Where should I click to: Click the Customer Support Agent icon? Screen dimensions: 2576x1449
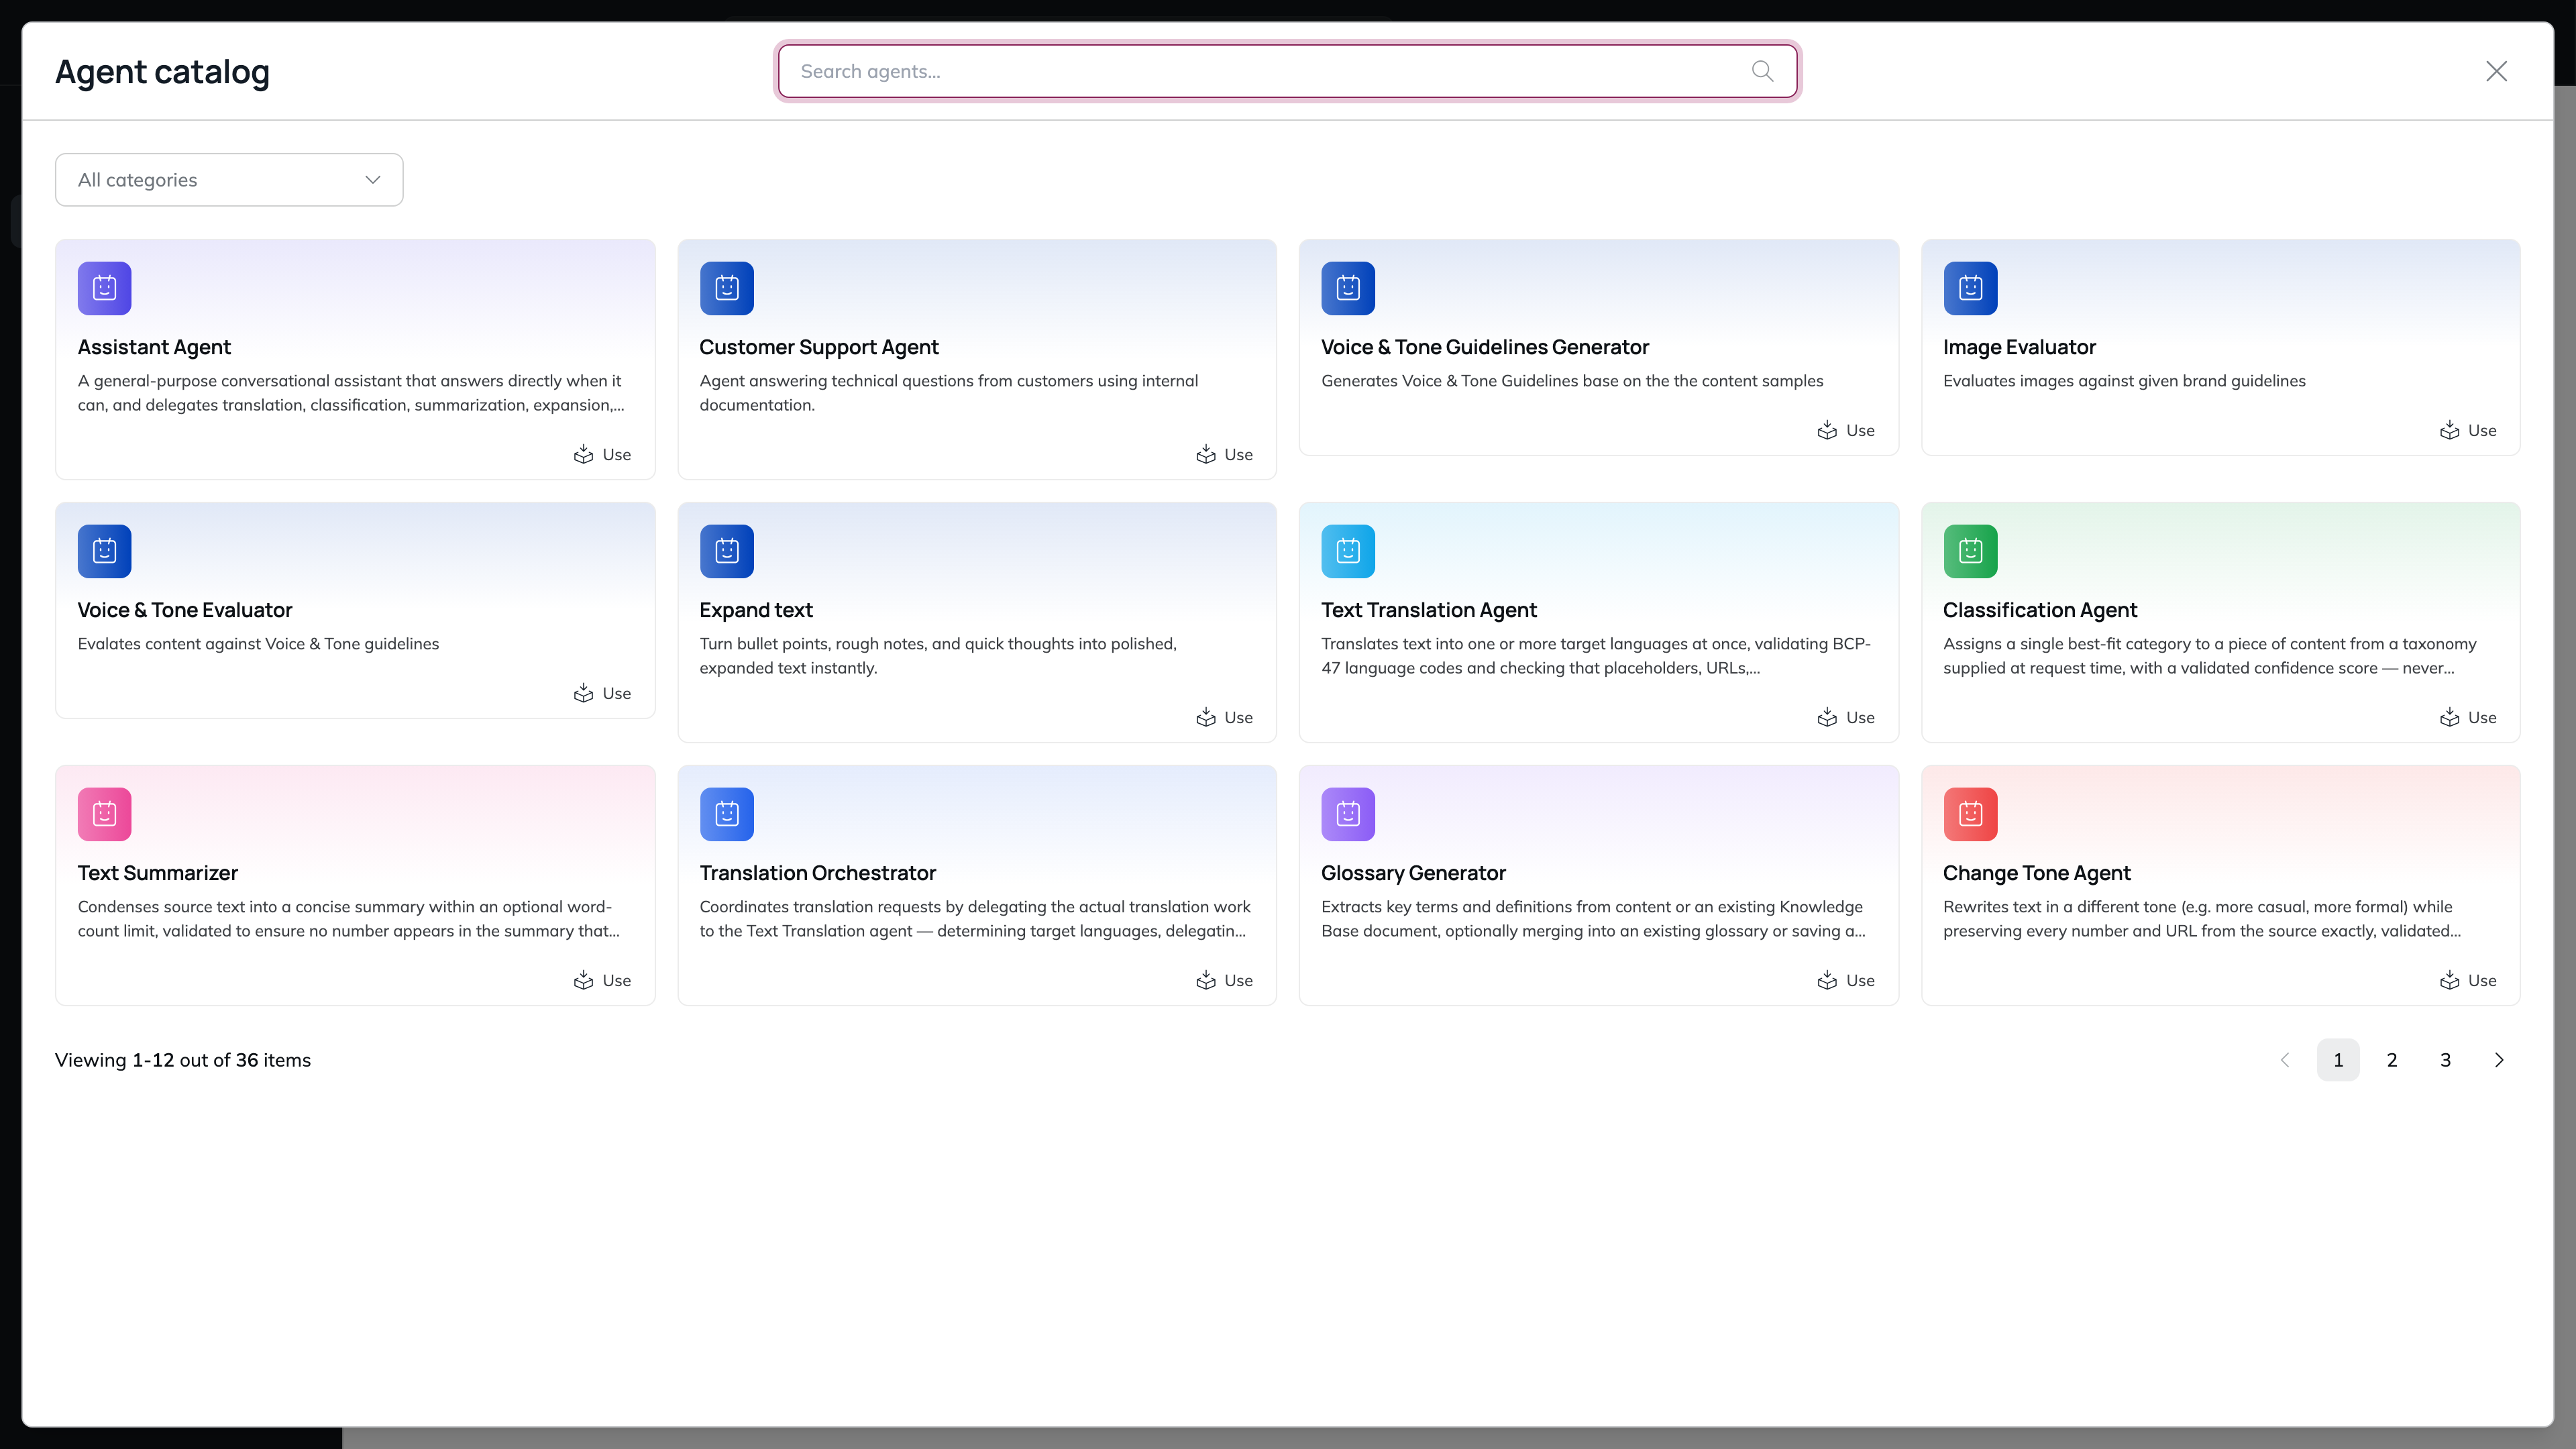727,288
